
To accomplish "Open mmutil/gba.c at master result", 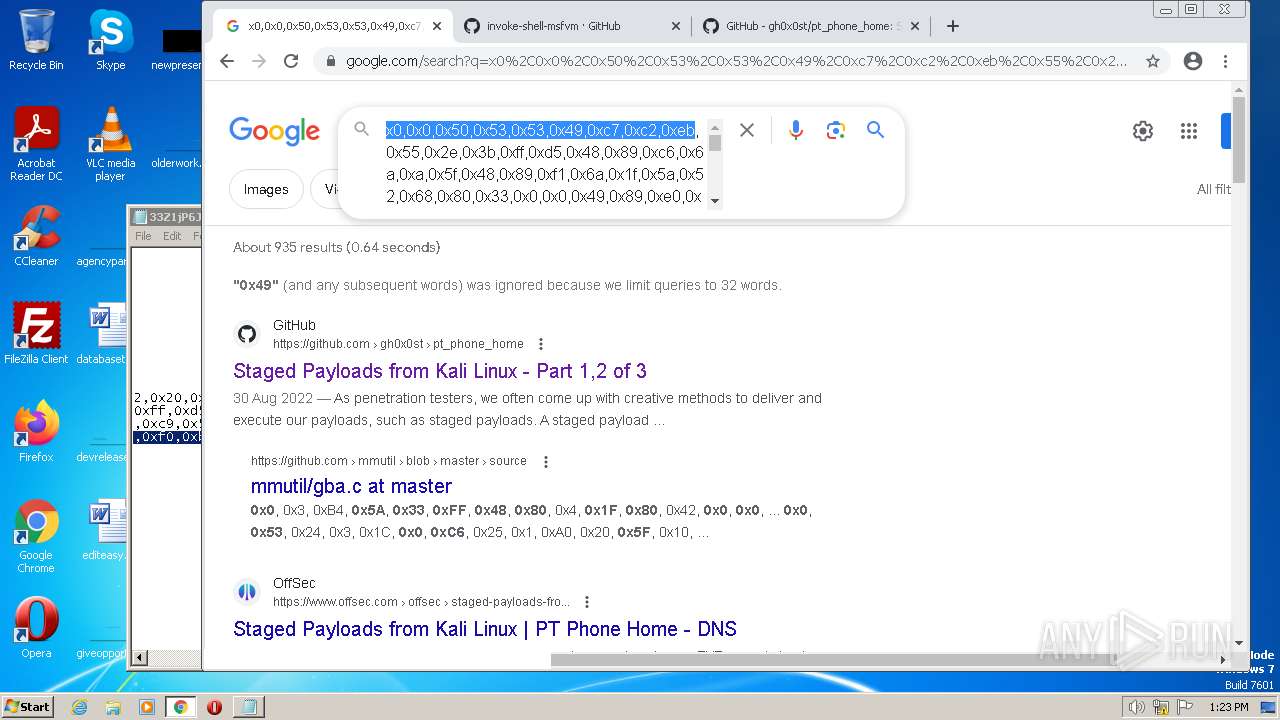I will click(351, 486).
